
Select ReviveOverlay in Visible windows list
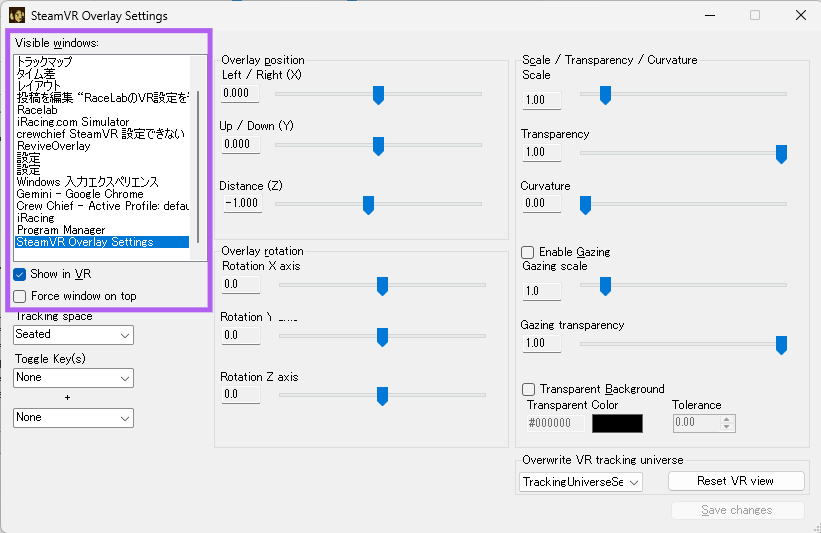pos(102,146)
